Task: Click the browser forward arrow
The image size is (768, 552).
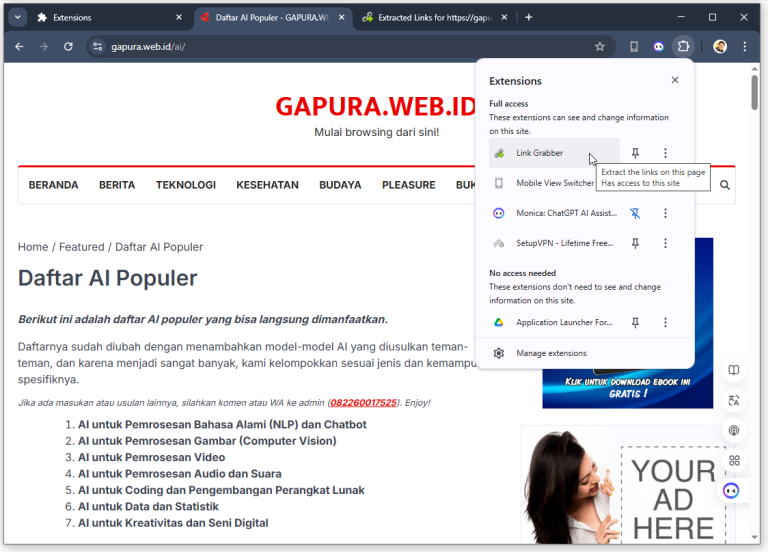Action: [44, 47]
